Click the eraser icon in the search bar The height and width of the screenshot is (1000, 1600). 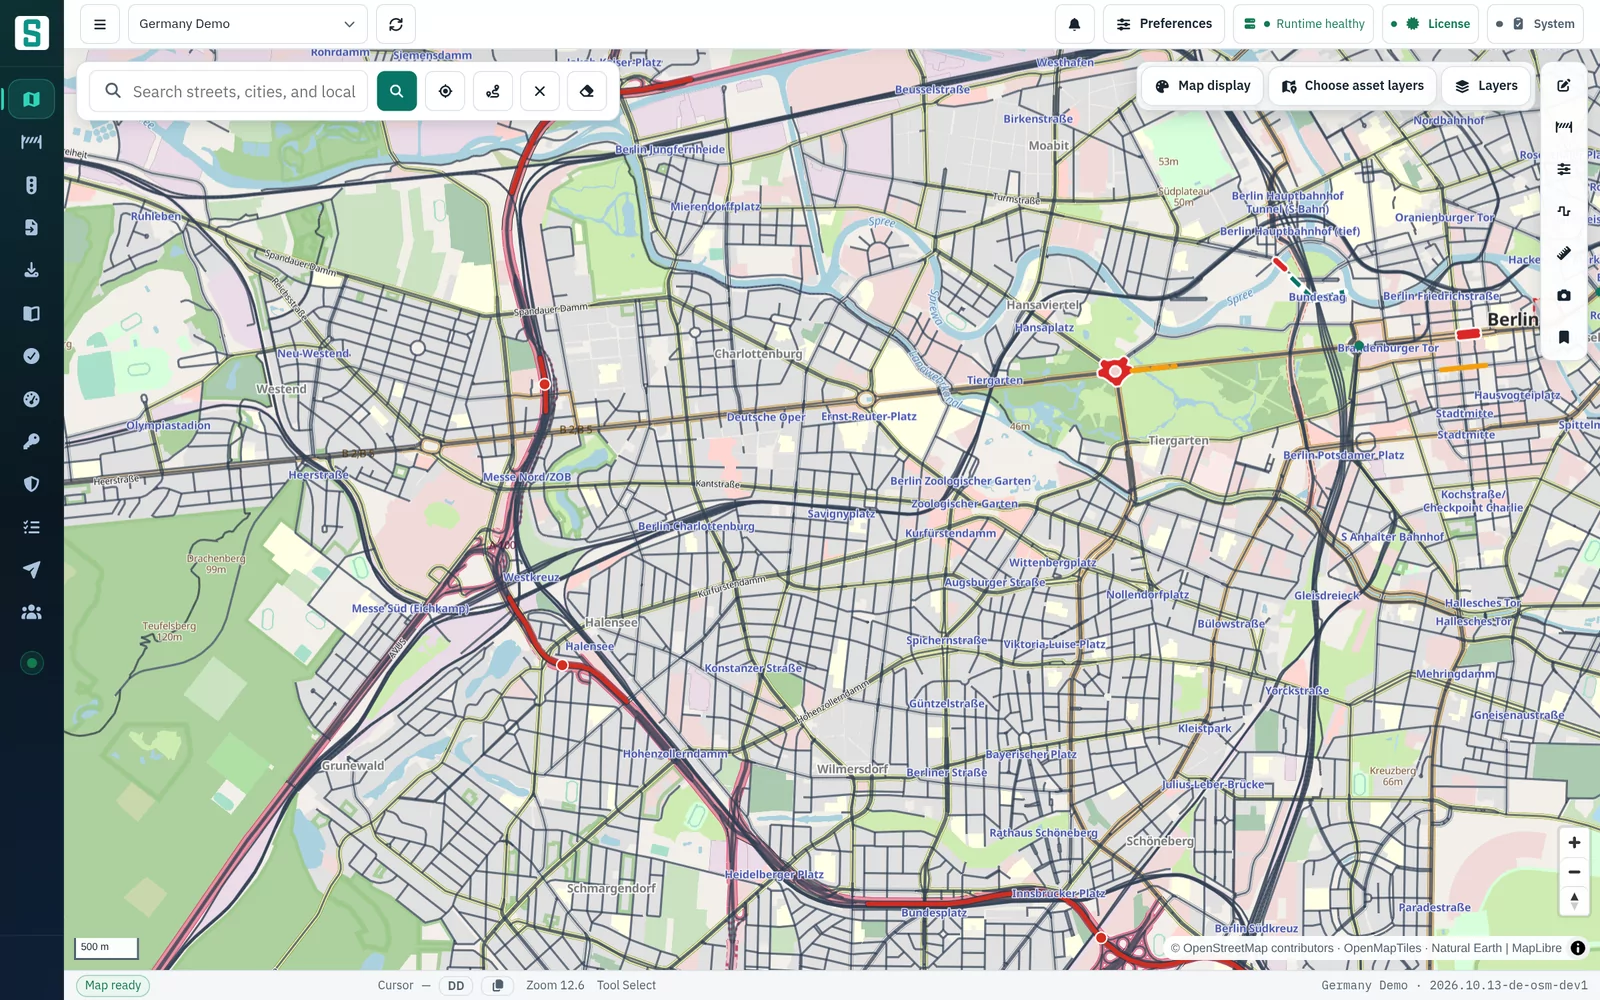(x=587, y=91)
